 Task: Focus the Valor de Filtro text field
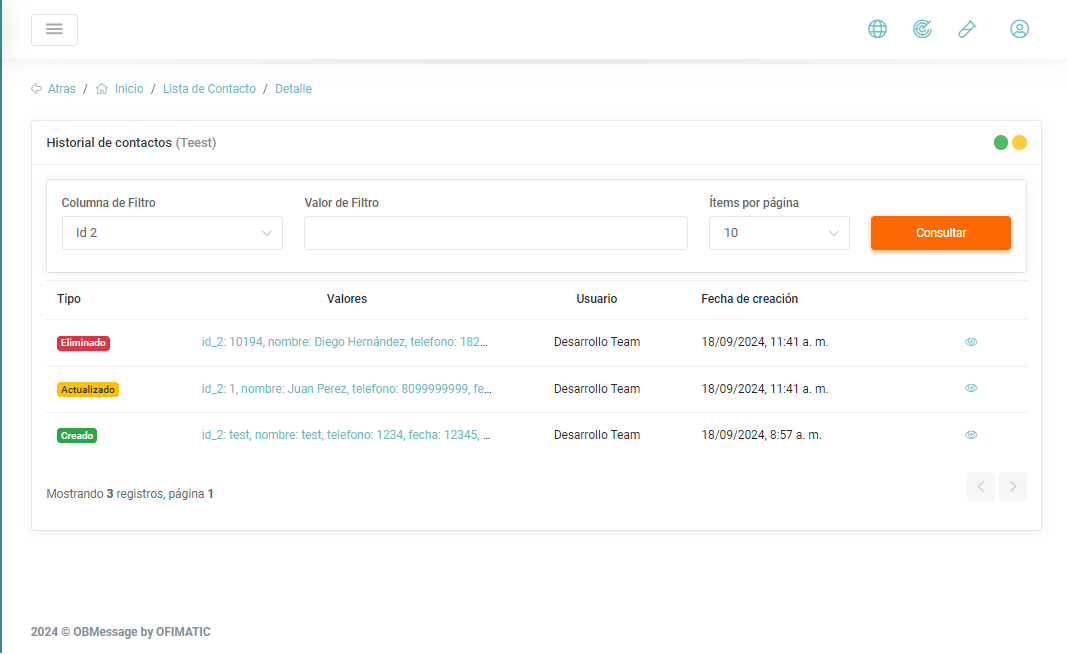point(496,233)
